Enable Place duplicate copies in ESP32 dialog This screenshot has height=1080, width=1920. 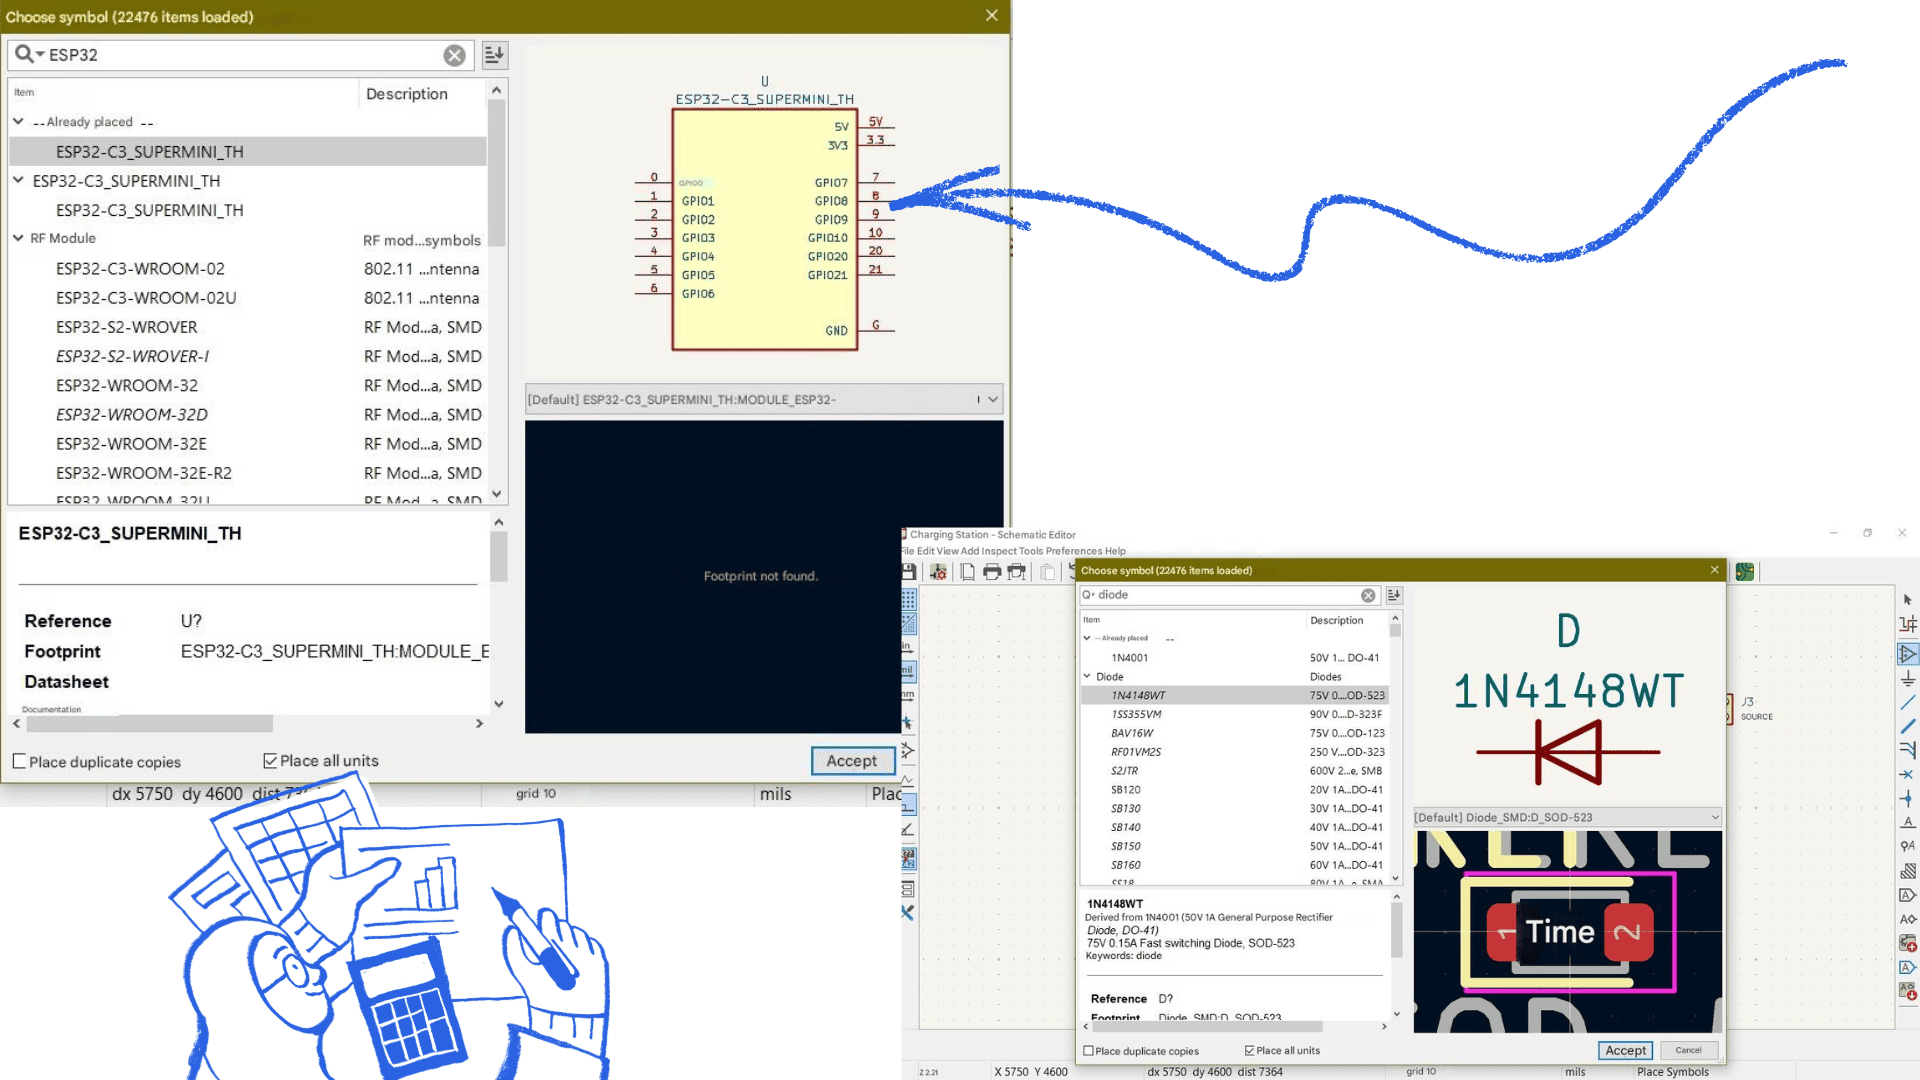click(x=19, y=761)
